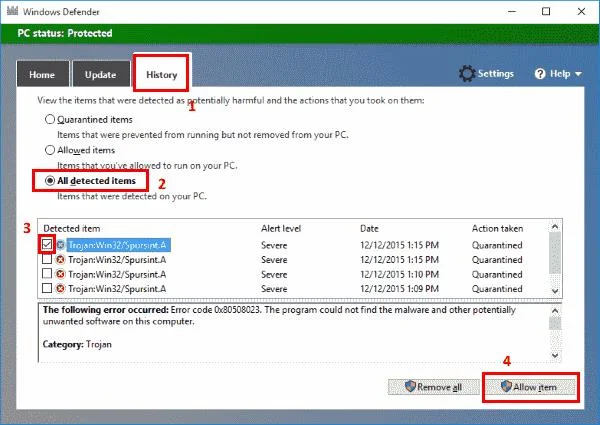Click the Help question mark icon
Screen dimensions: 600x425
tap(540, 74)
